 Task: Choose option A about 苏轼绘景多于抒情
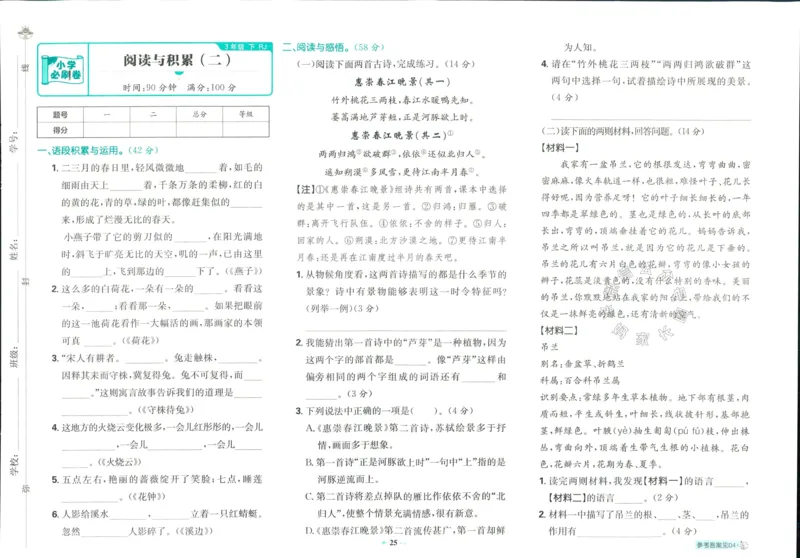point(406,437)
